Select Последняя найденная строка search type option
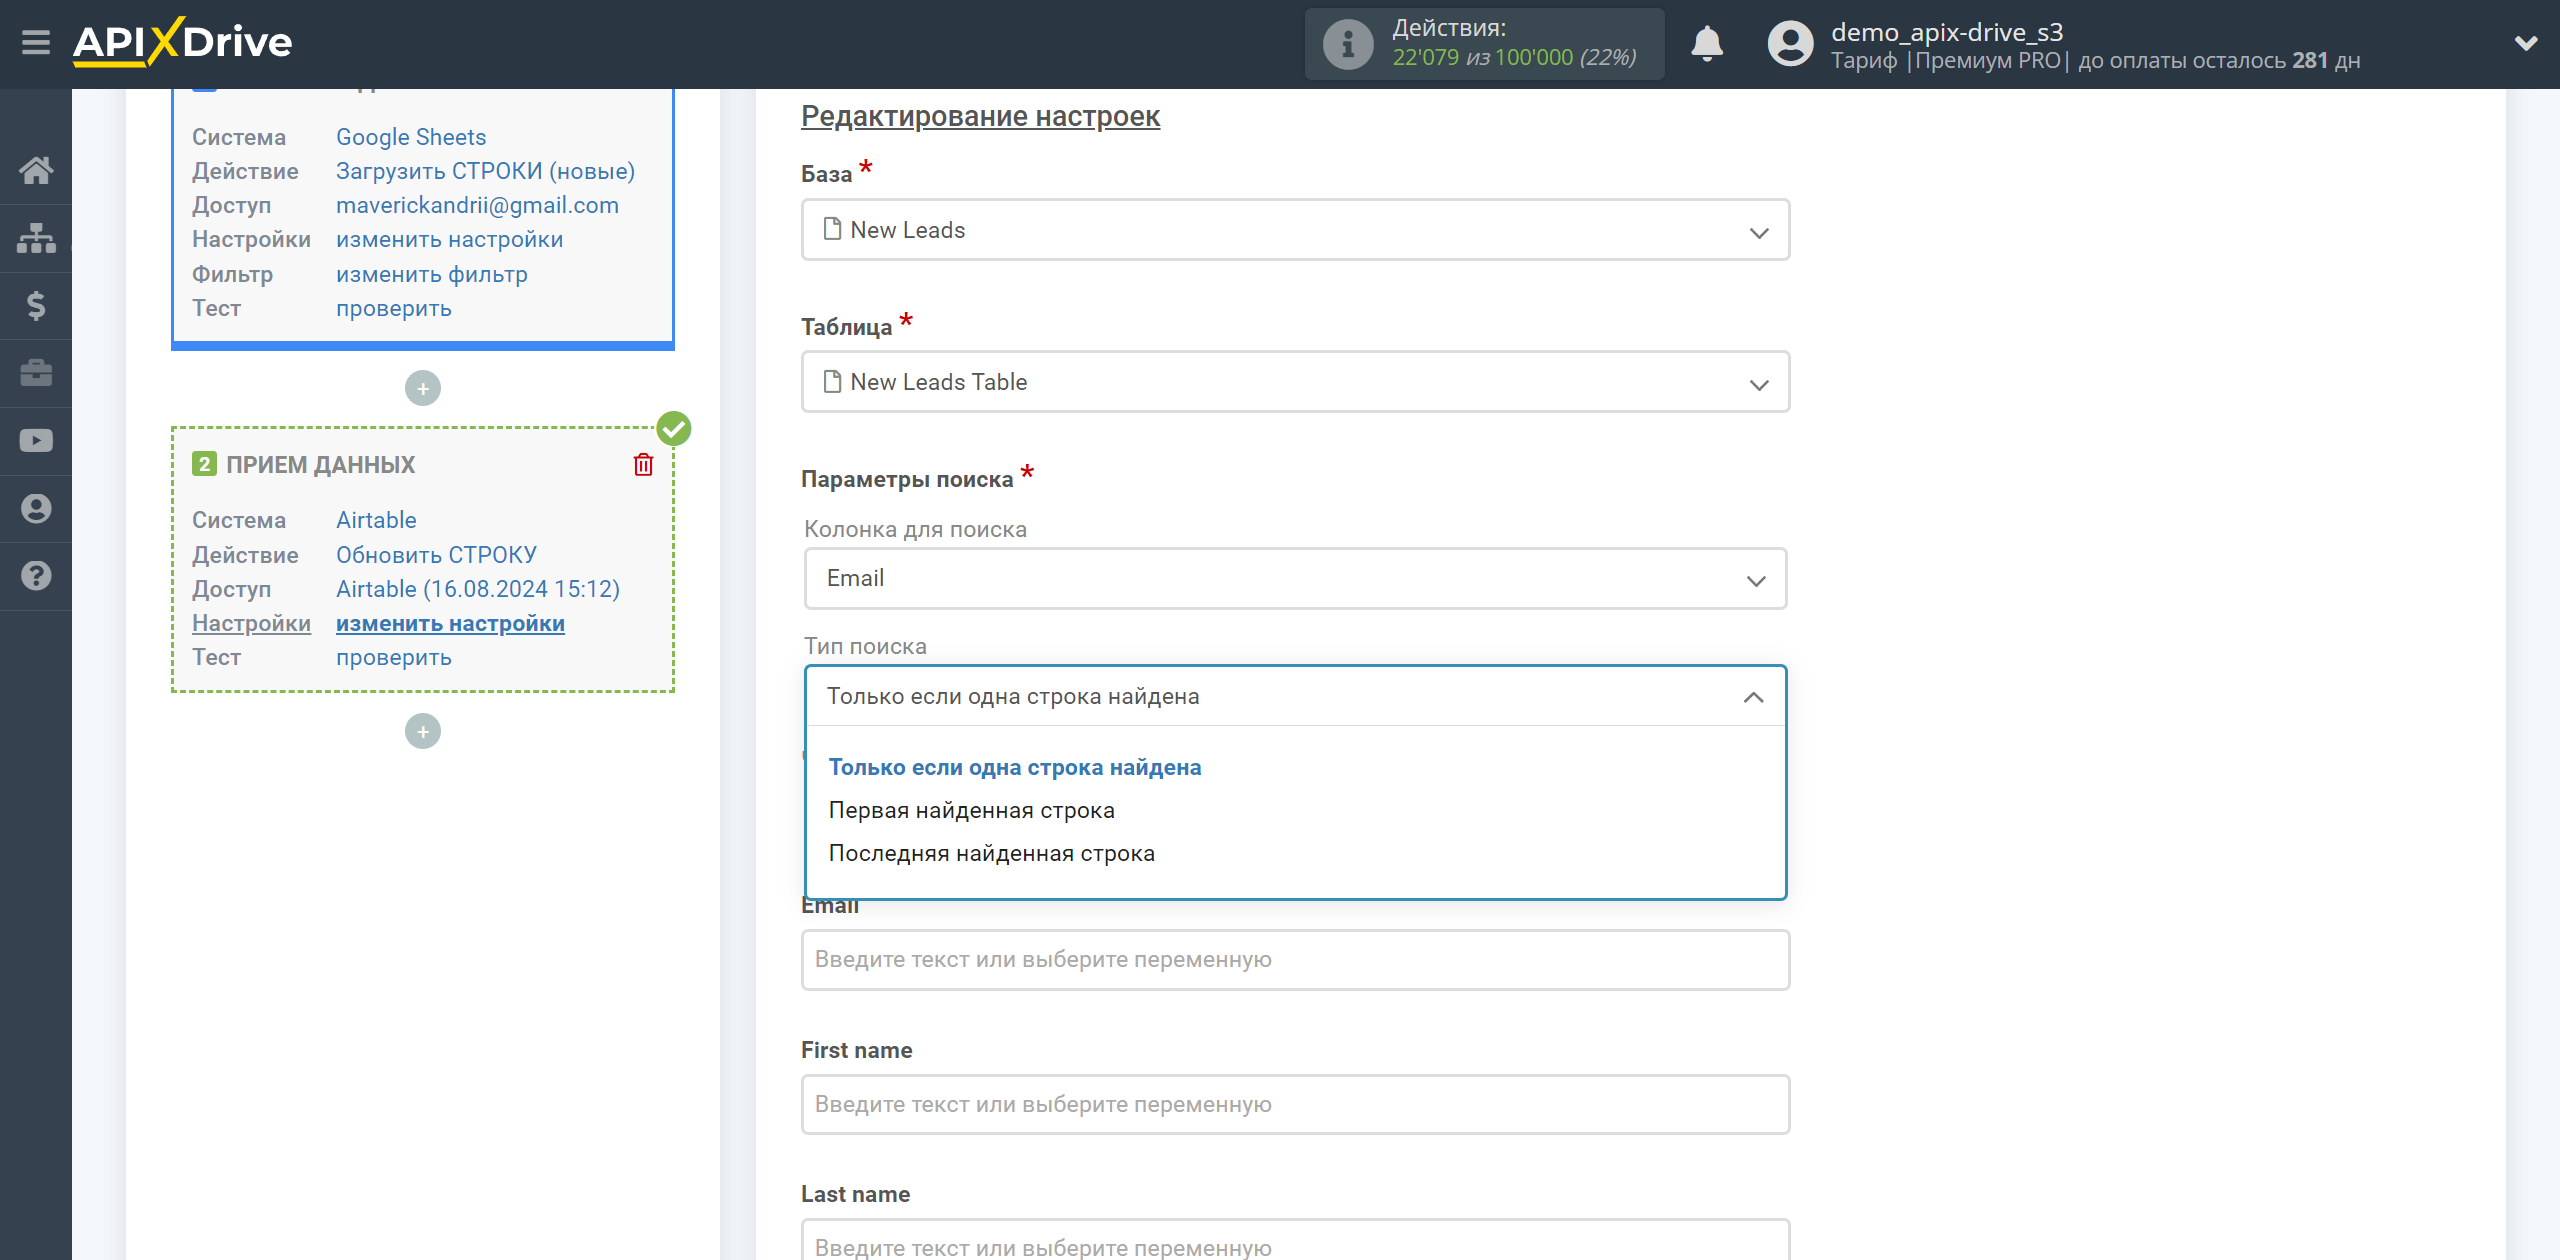Viewport: 2560px width, 1260px height. [991, 852]
